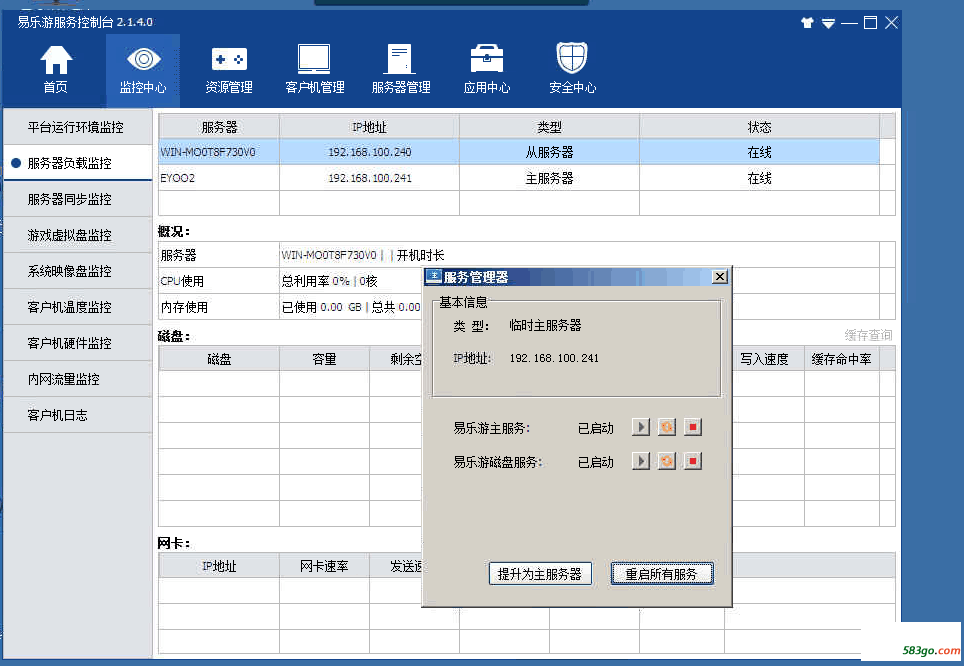Click the 缓存查询 link
The image size is (966, 666).
868,335
